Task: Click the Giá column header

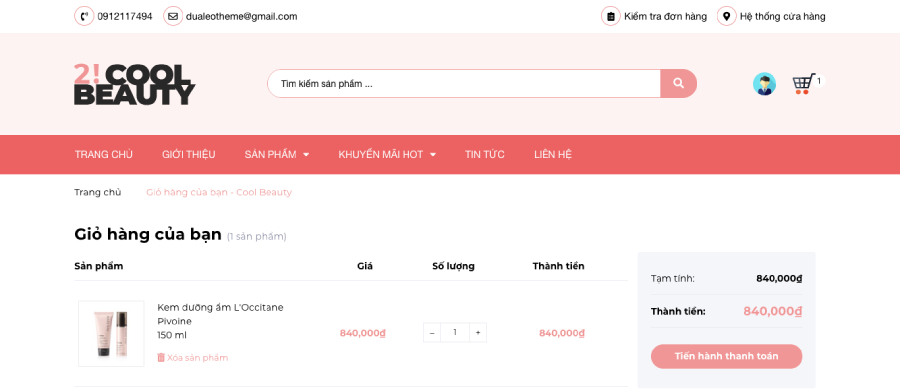Action: point(365,266)
